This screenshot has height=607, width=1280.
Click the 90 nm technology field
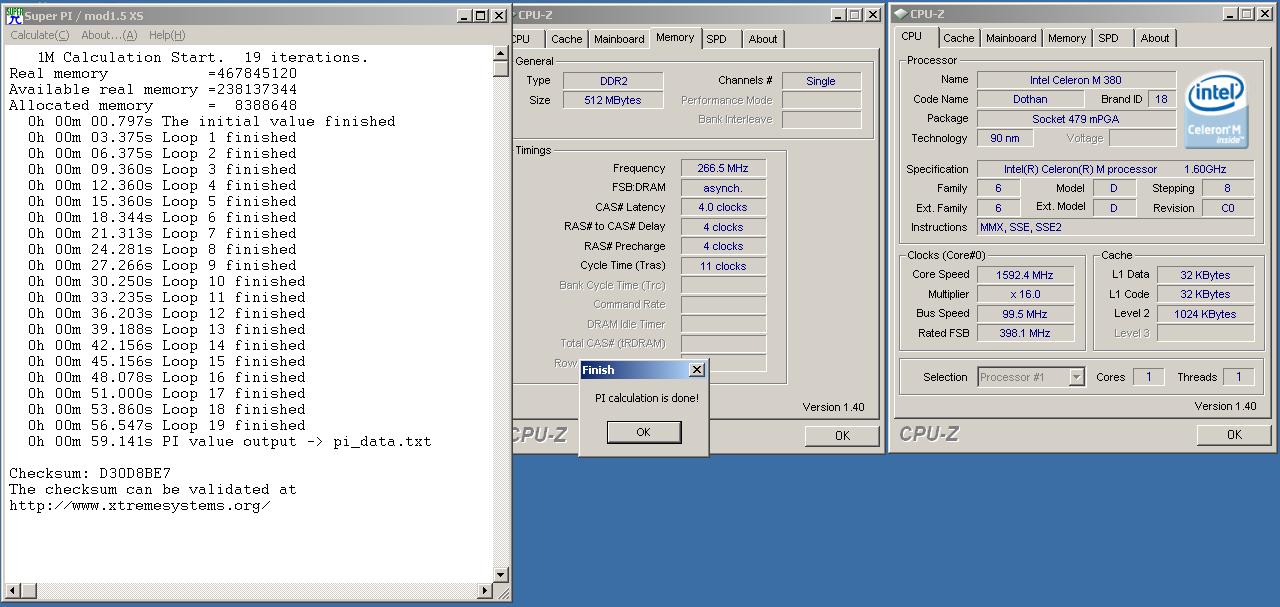tap(1005, 138)
